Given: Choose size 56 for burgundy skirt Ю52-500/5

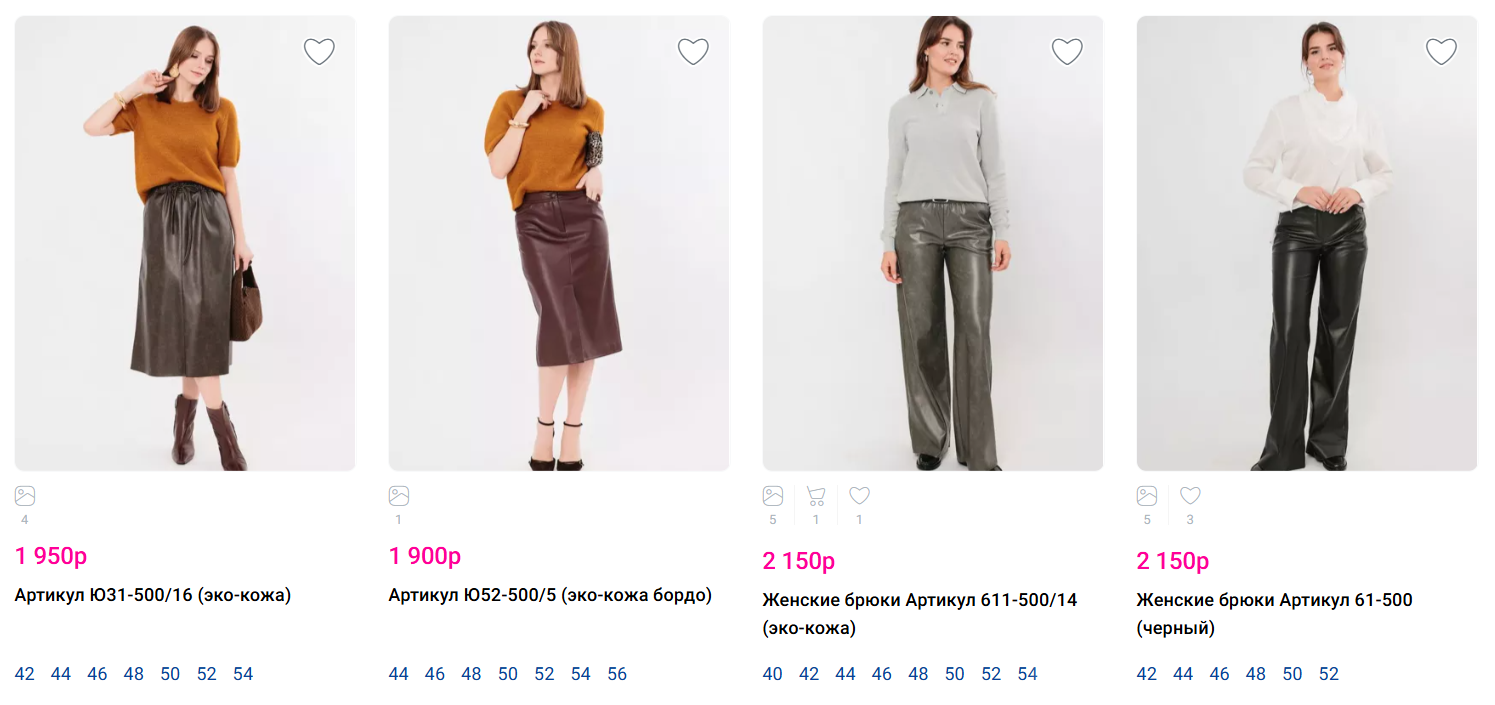Looking at the screenshot, I should tap(617, 674).
